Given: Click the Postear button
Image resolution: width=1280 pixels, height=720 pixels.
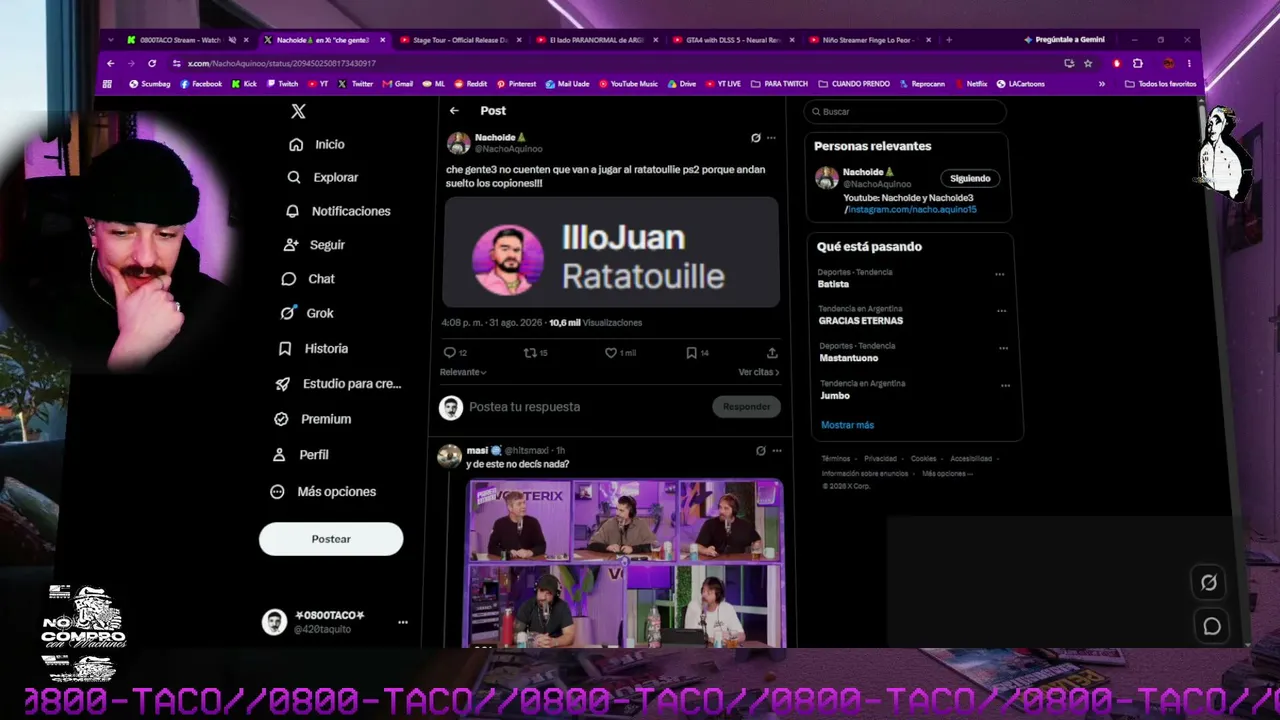Looking at the screenshot, I should click(x=331, y=539).
